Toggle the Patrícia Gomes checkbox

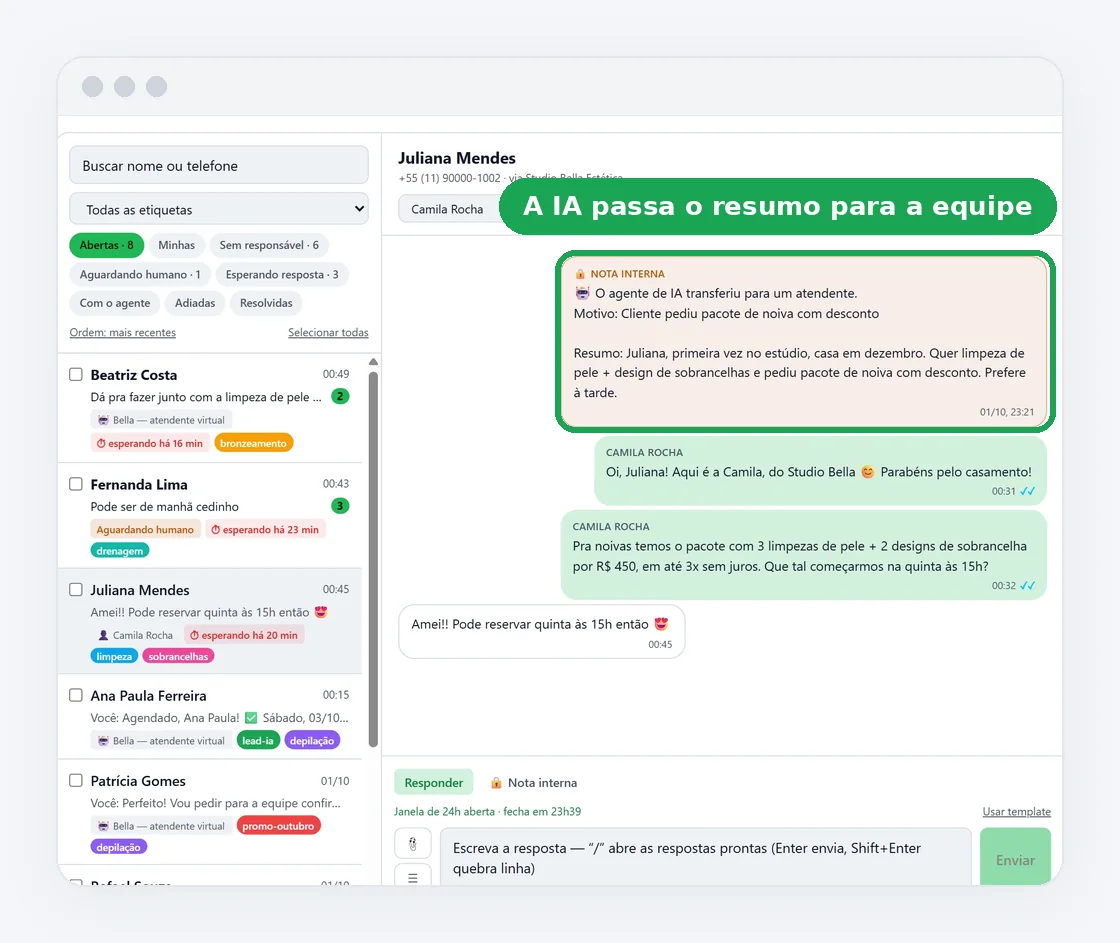click(76, 780)
